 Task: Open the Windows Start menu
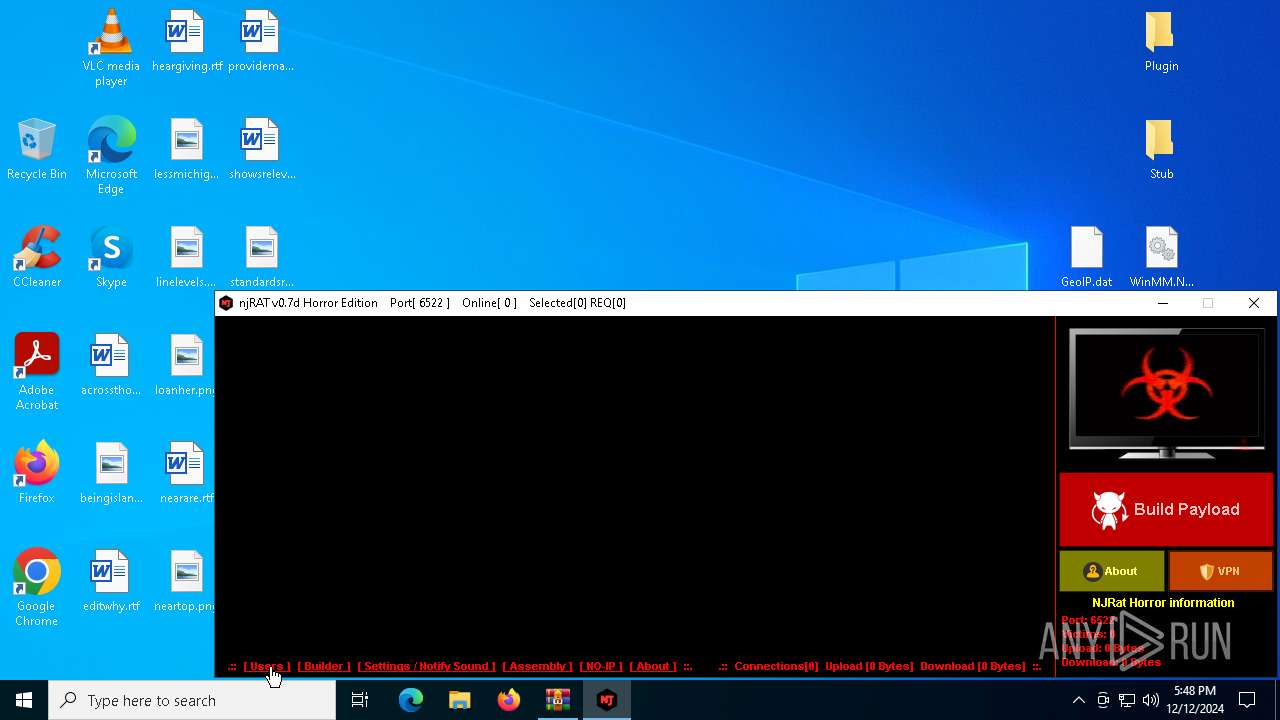tap(24, 700)
